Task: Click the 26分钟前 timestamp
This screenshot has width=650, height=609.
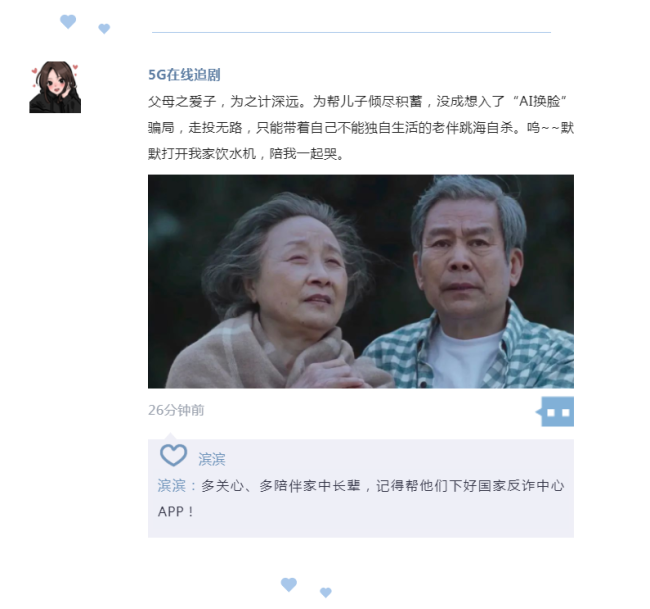Action: 176,410
